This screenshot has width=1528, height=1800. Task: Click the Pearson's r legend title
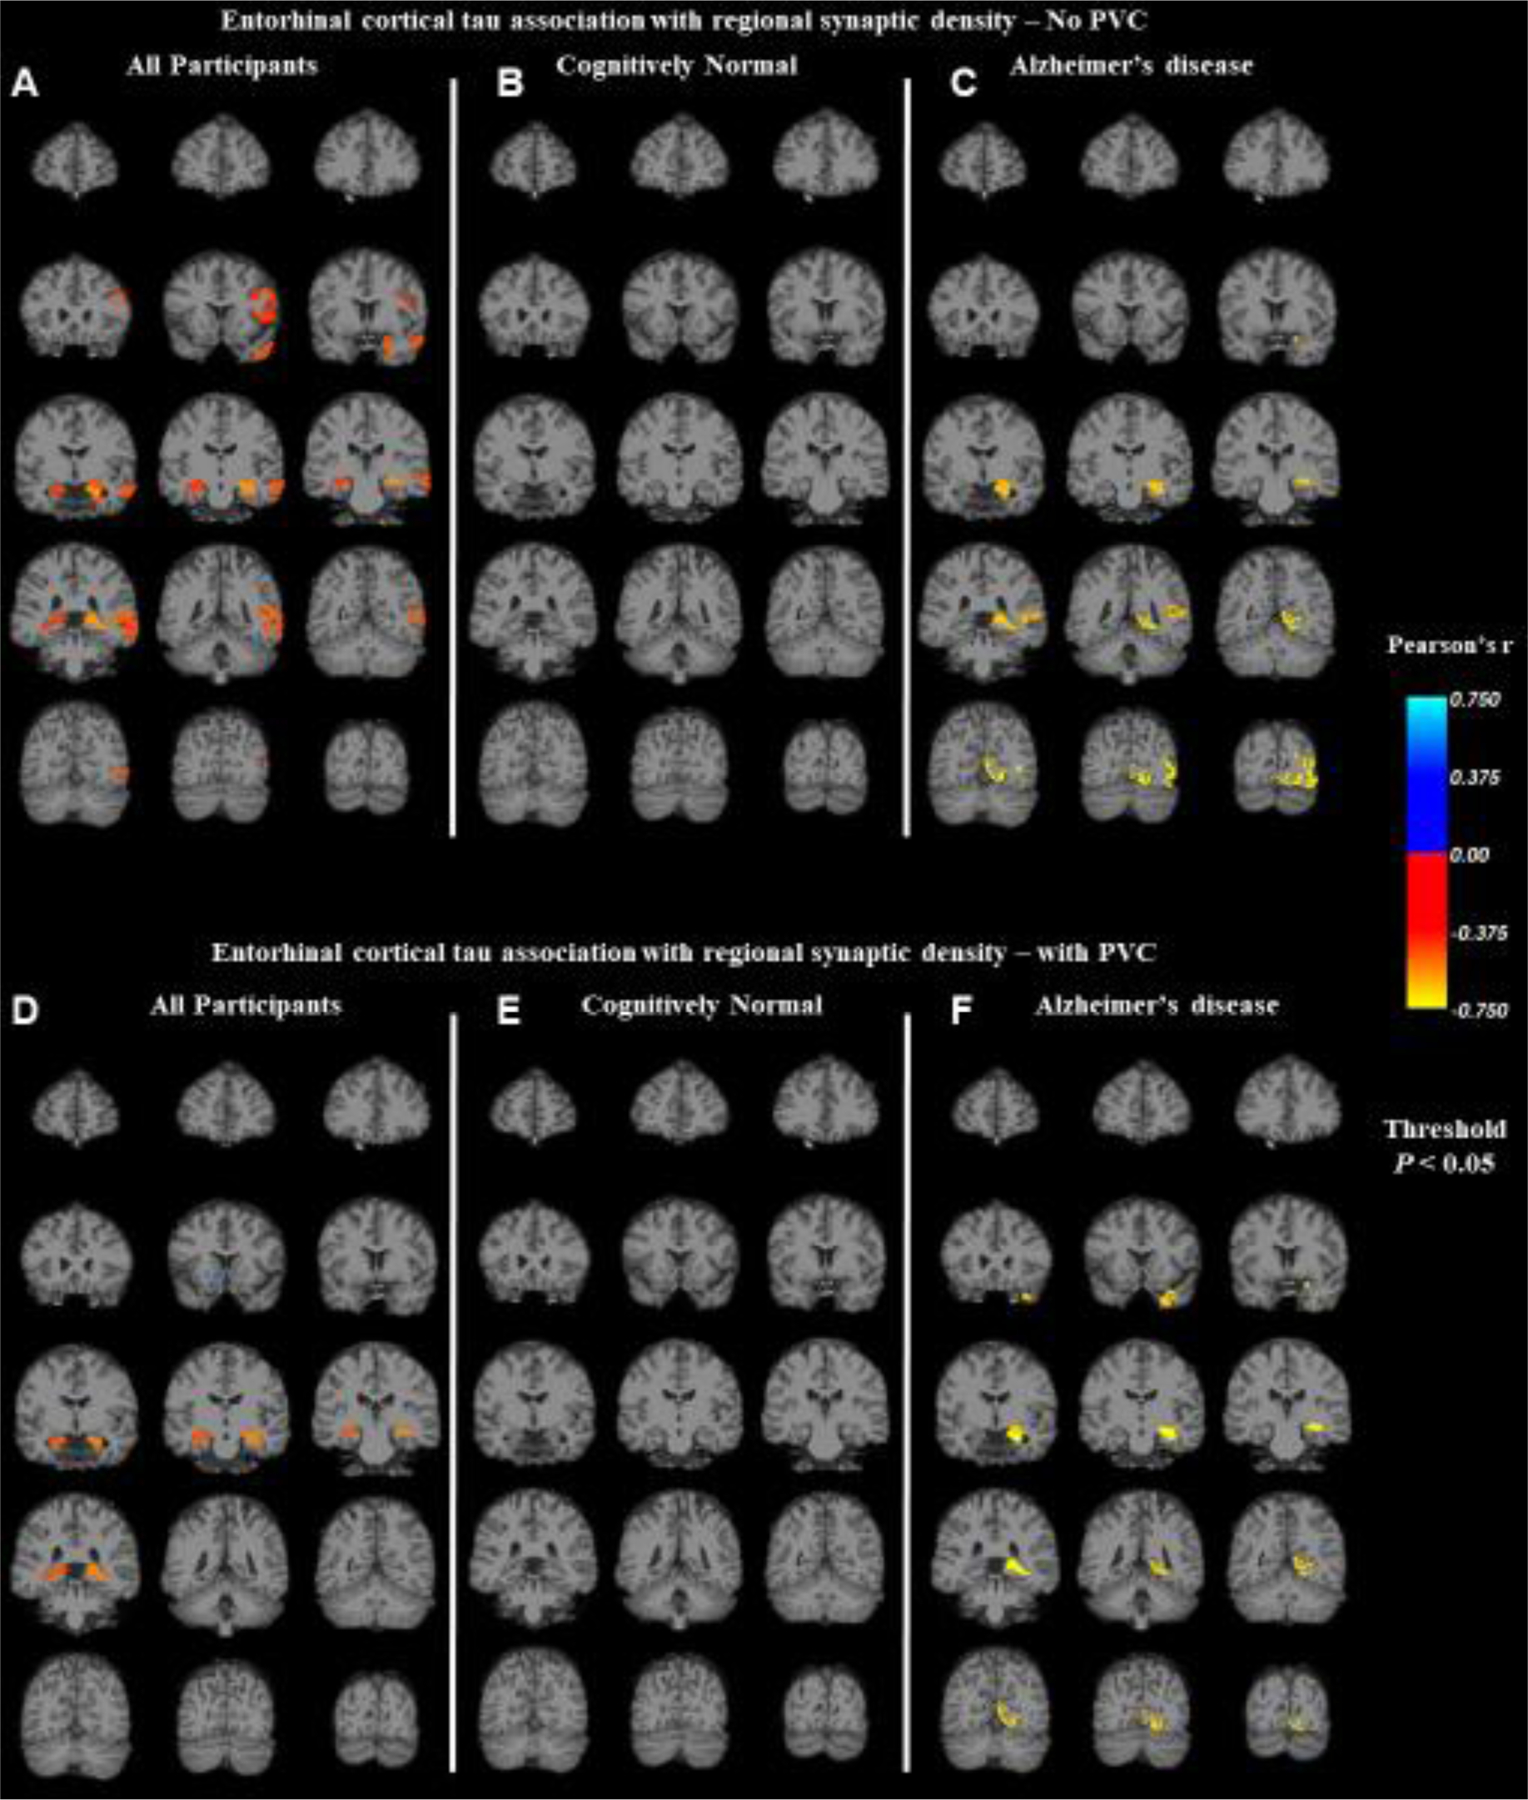[x=1449, y=646]
